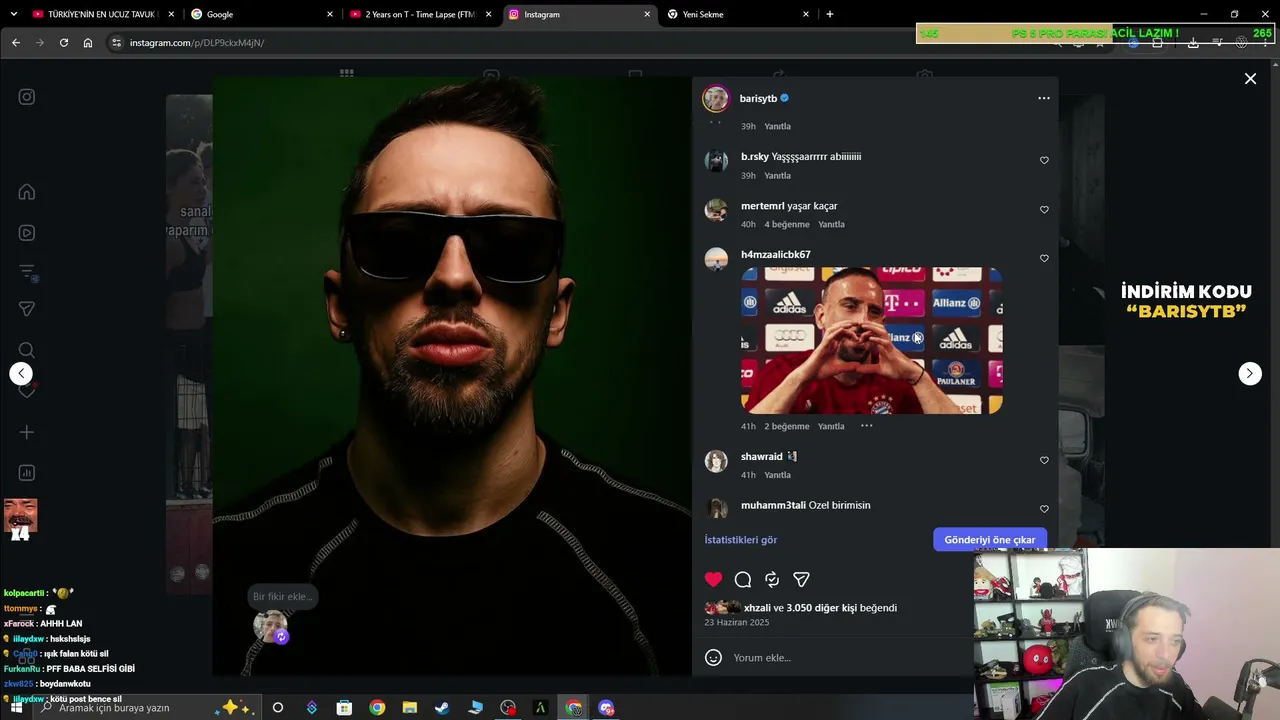The image size is (1280, 720).
Task: View the 4 beğenme likes on mertemrl's comment
Action: pyautogui.click(x=787, y=225)
